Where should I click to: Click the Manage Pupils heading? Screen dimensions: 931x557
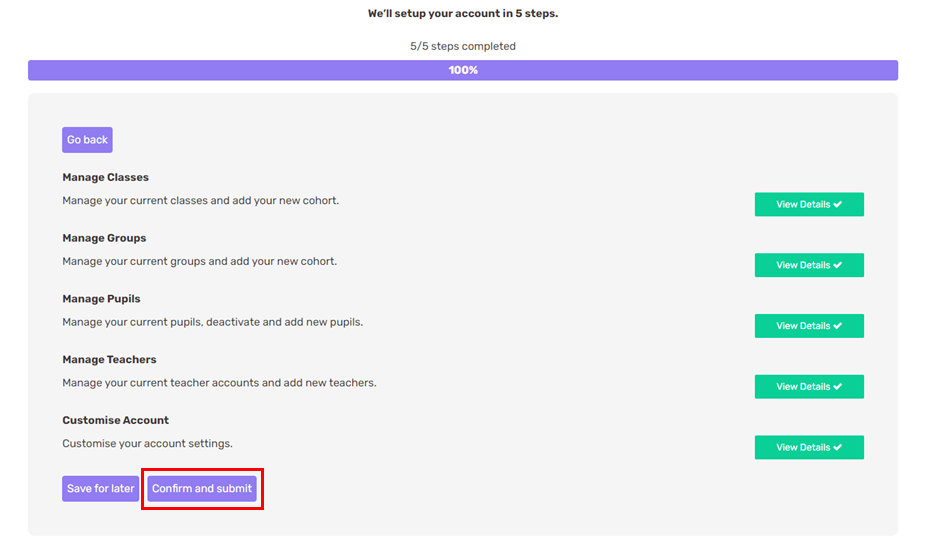click(102, 299)
